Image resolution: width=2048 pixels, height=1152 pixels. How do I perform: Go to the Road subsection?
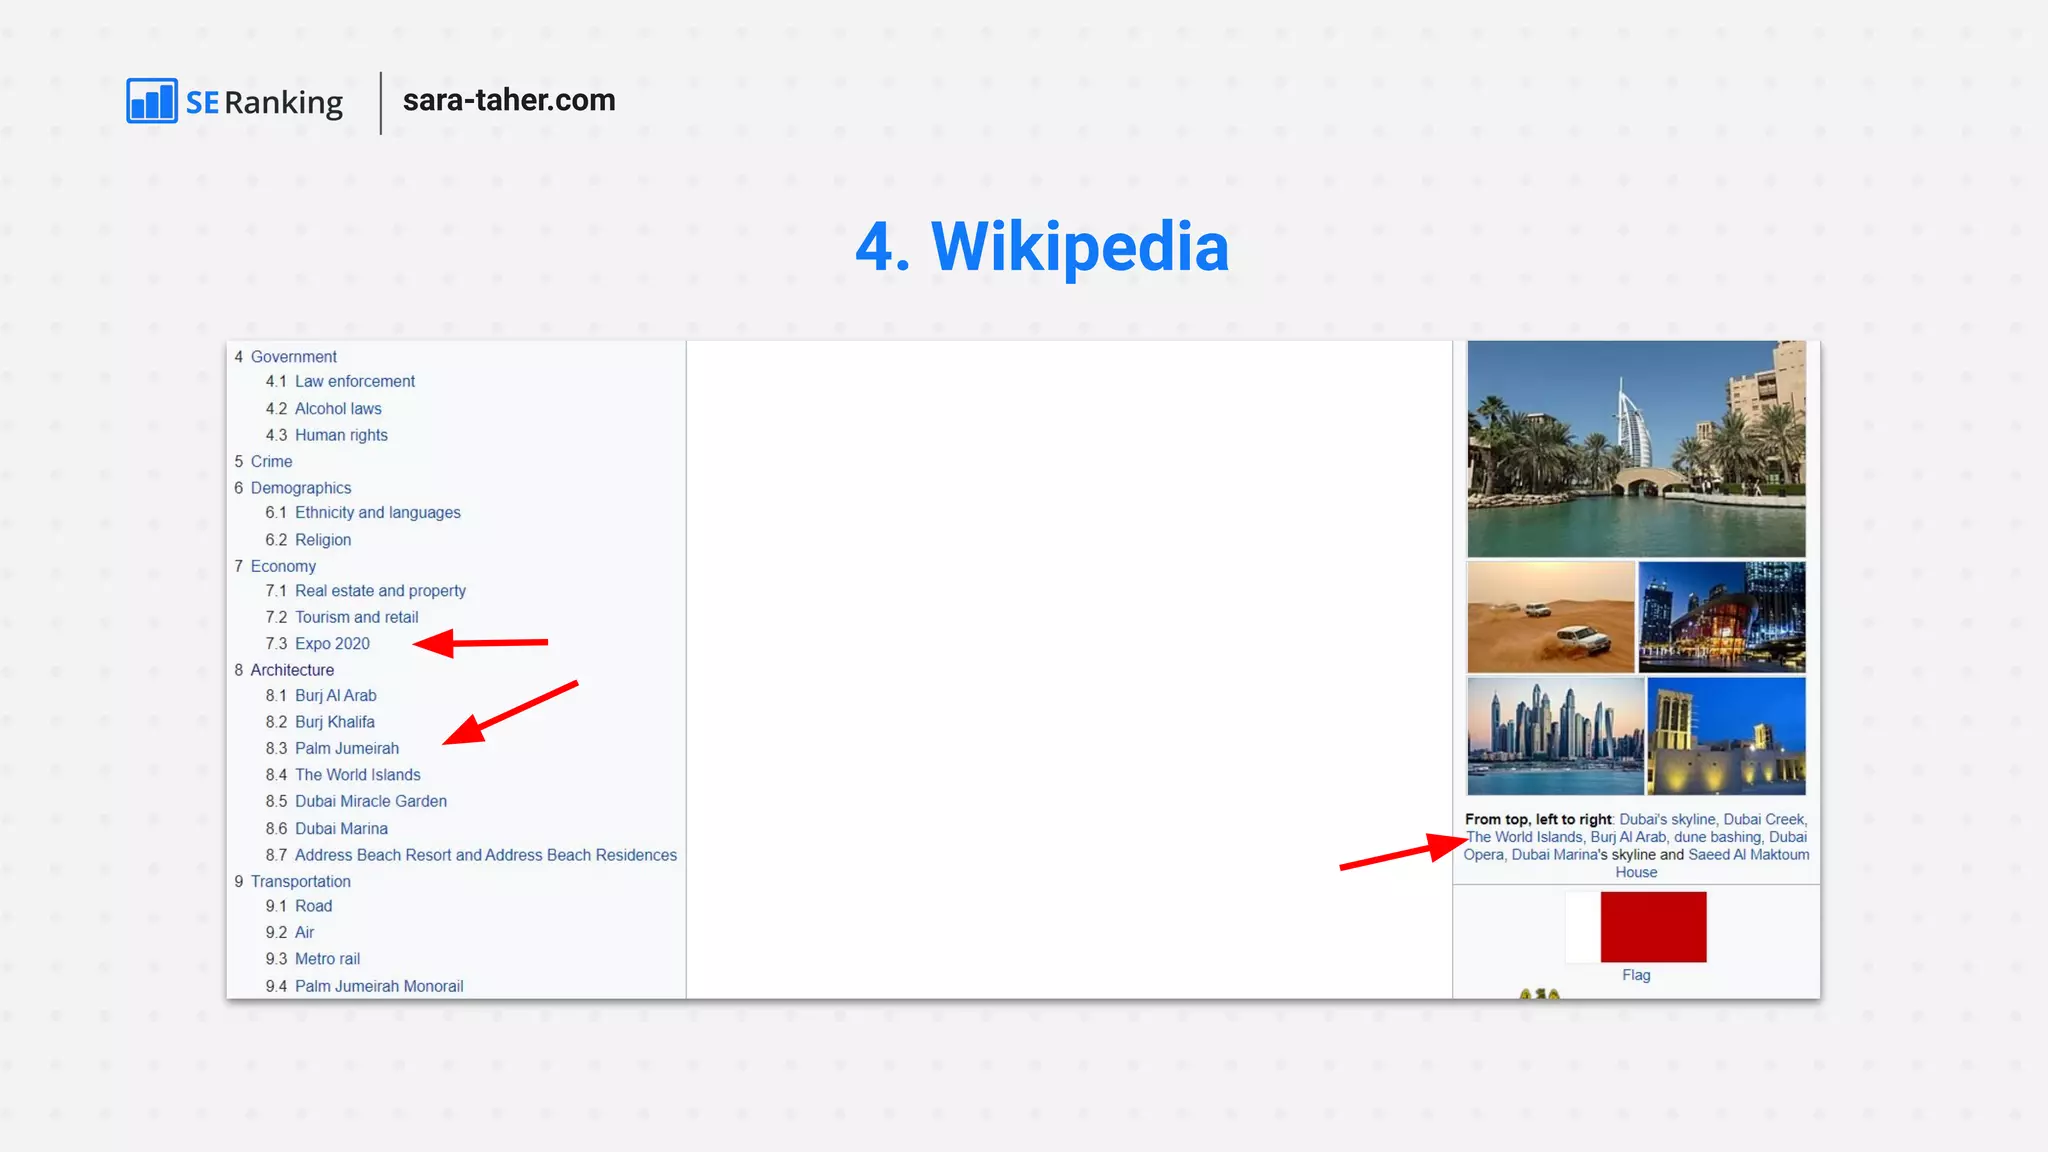point(313,906)
